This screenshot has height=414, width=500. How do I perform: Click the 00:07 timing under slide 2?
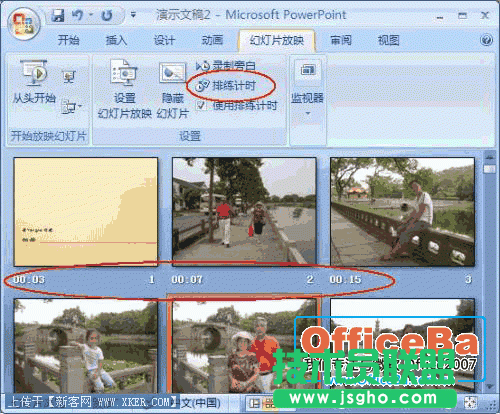click(x=187, y=279)
